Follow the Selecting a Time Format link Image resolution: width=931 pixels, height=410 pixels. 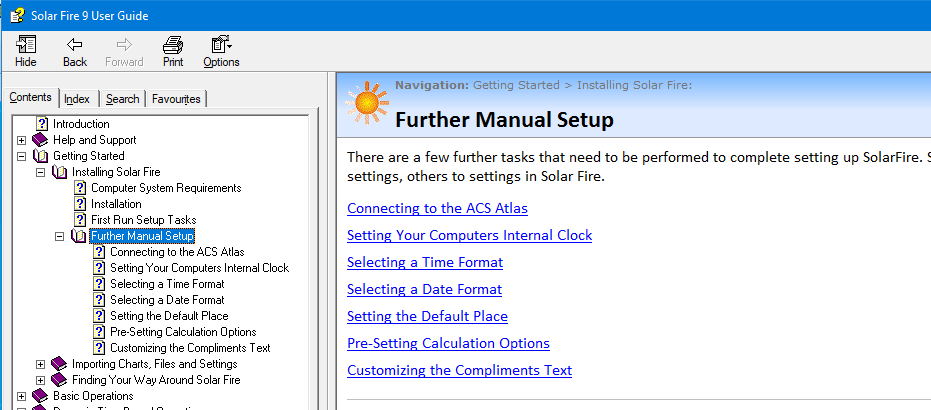[x=425, y=262]
